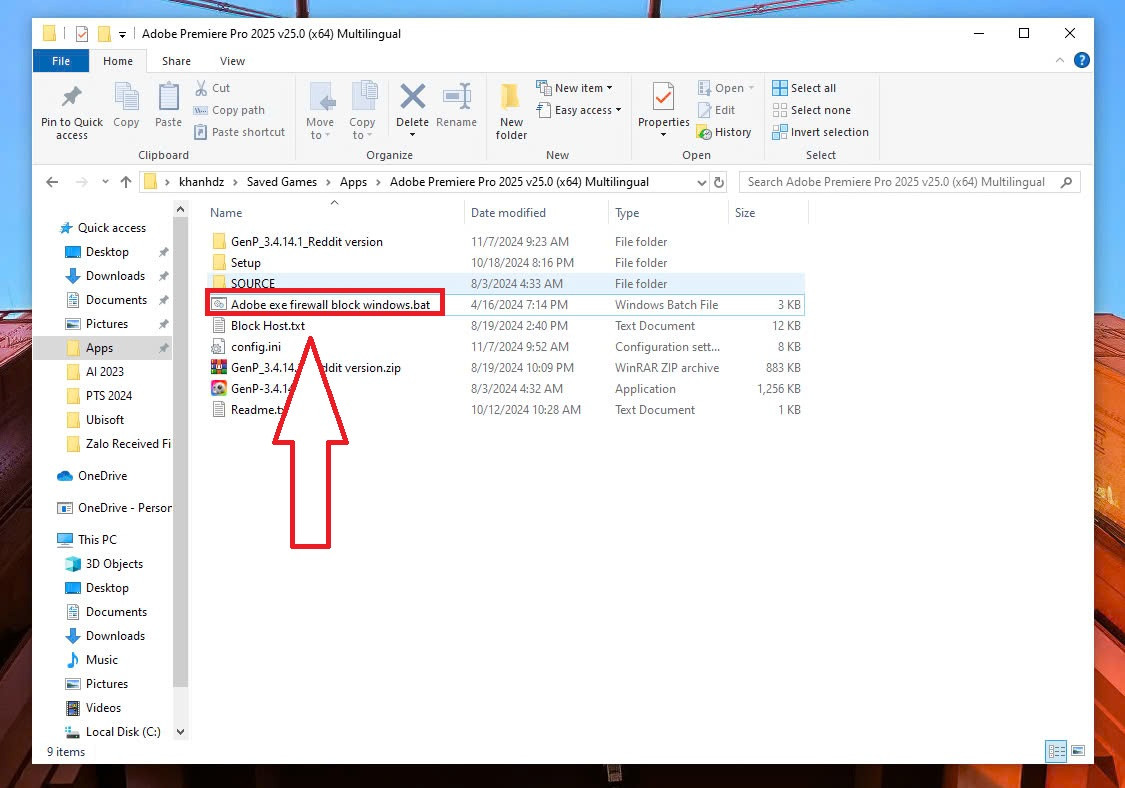The width and height of the screenshot is (1125, 788).
Task: Switch to large icons view layout
Action: (1078, 751)
